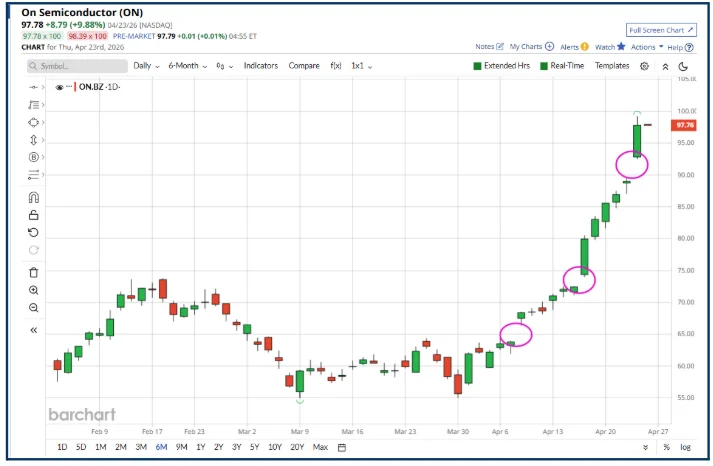
Task: Select the 20Y range
Action: click(297, 447)
